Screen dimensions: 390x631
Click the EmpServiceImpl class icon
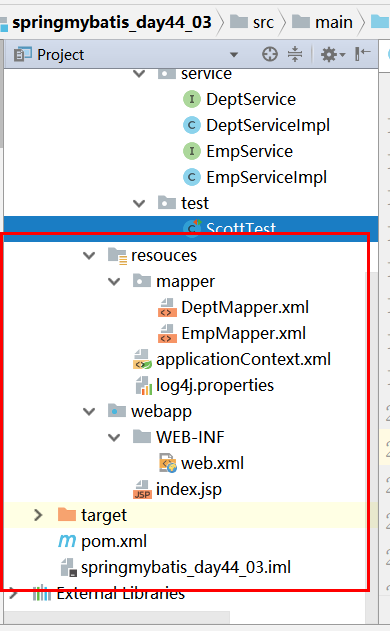[x=192, y=177]
